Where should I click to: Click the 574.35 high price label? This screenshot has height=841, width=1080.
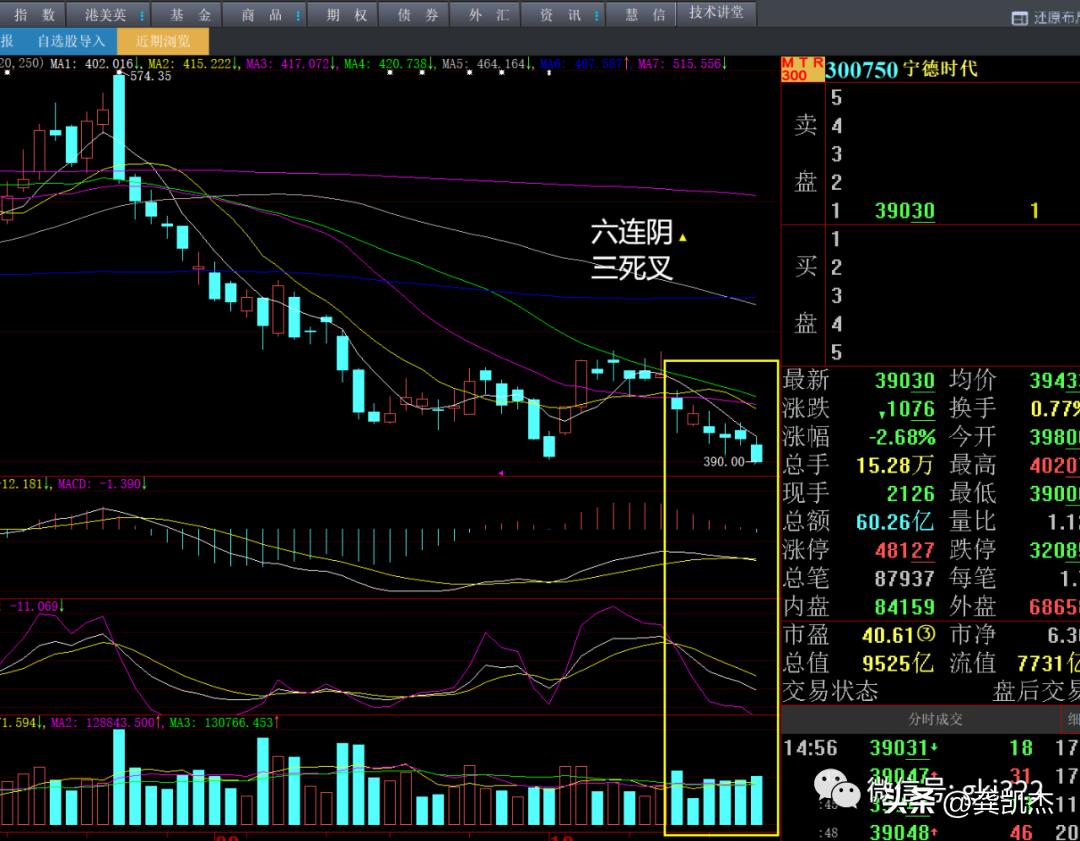(150, 76)
